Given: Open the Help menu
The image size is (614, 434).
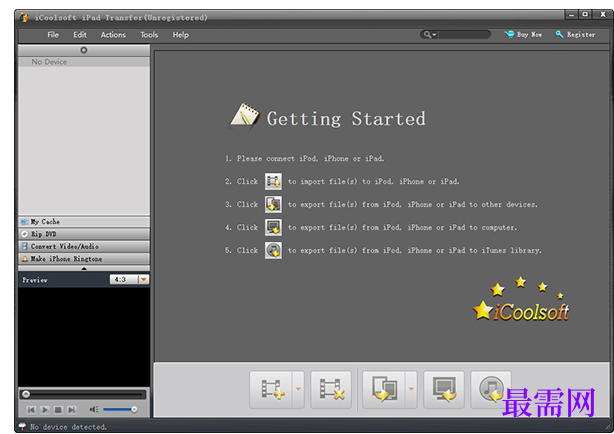Looking at the screenshot, I should (181, 35).
